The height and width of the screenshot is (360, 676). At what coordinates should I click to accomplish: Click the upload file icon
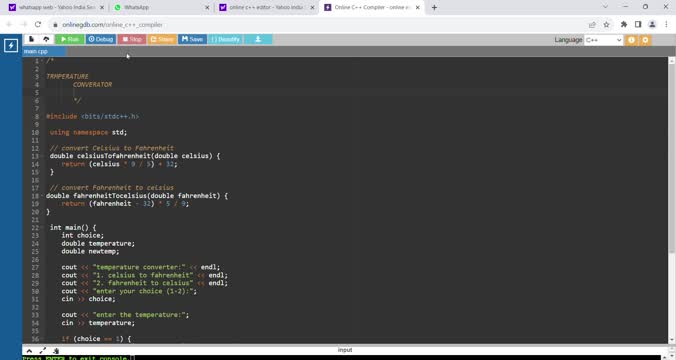(46, 39)
